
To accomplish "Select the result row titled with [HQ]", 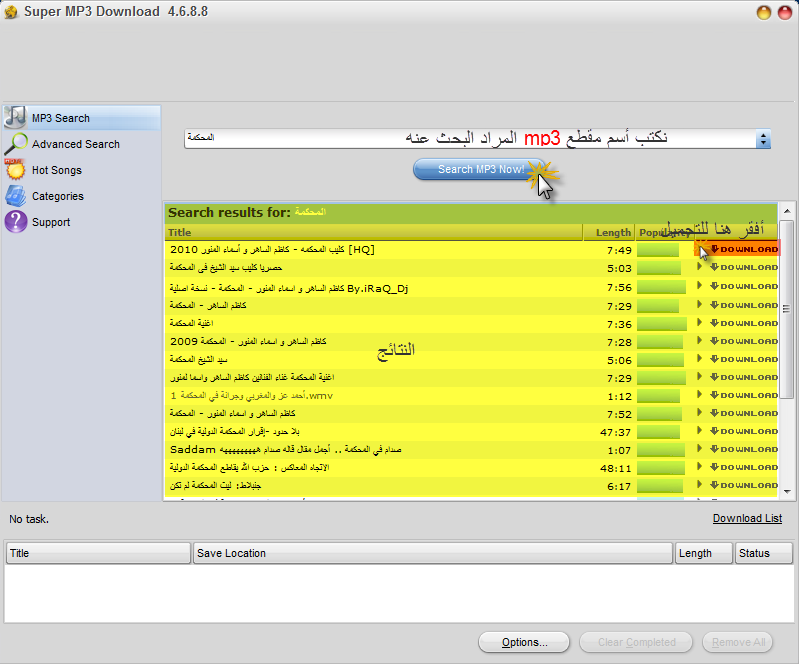I will click(x=471, y=250).
